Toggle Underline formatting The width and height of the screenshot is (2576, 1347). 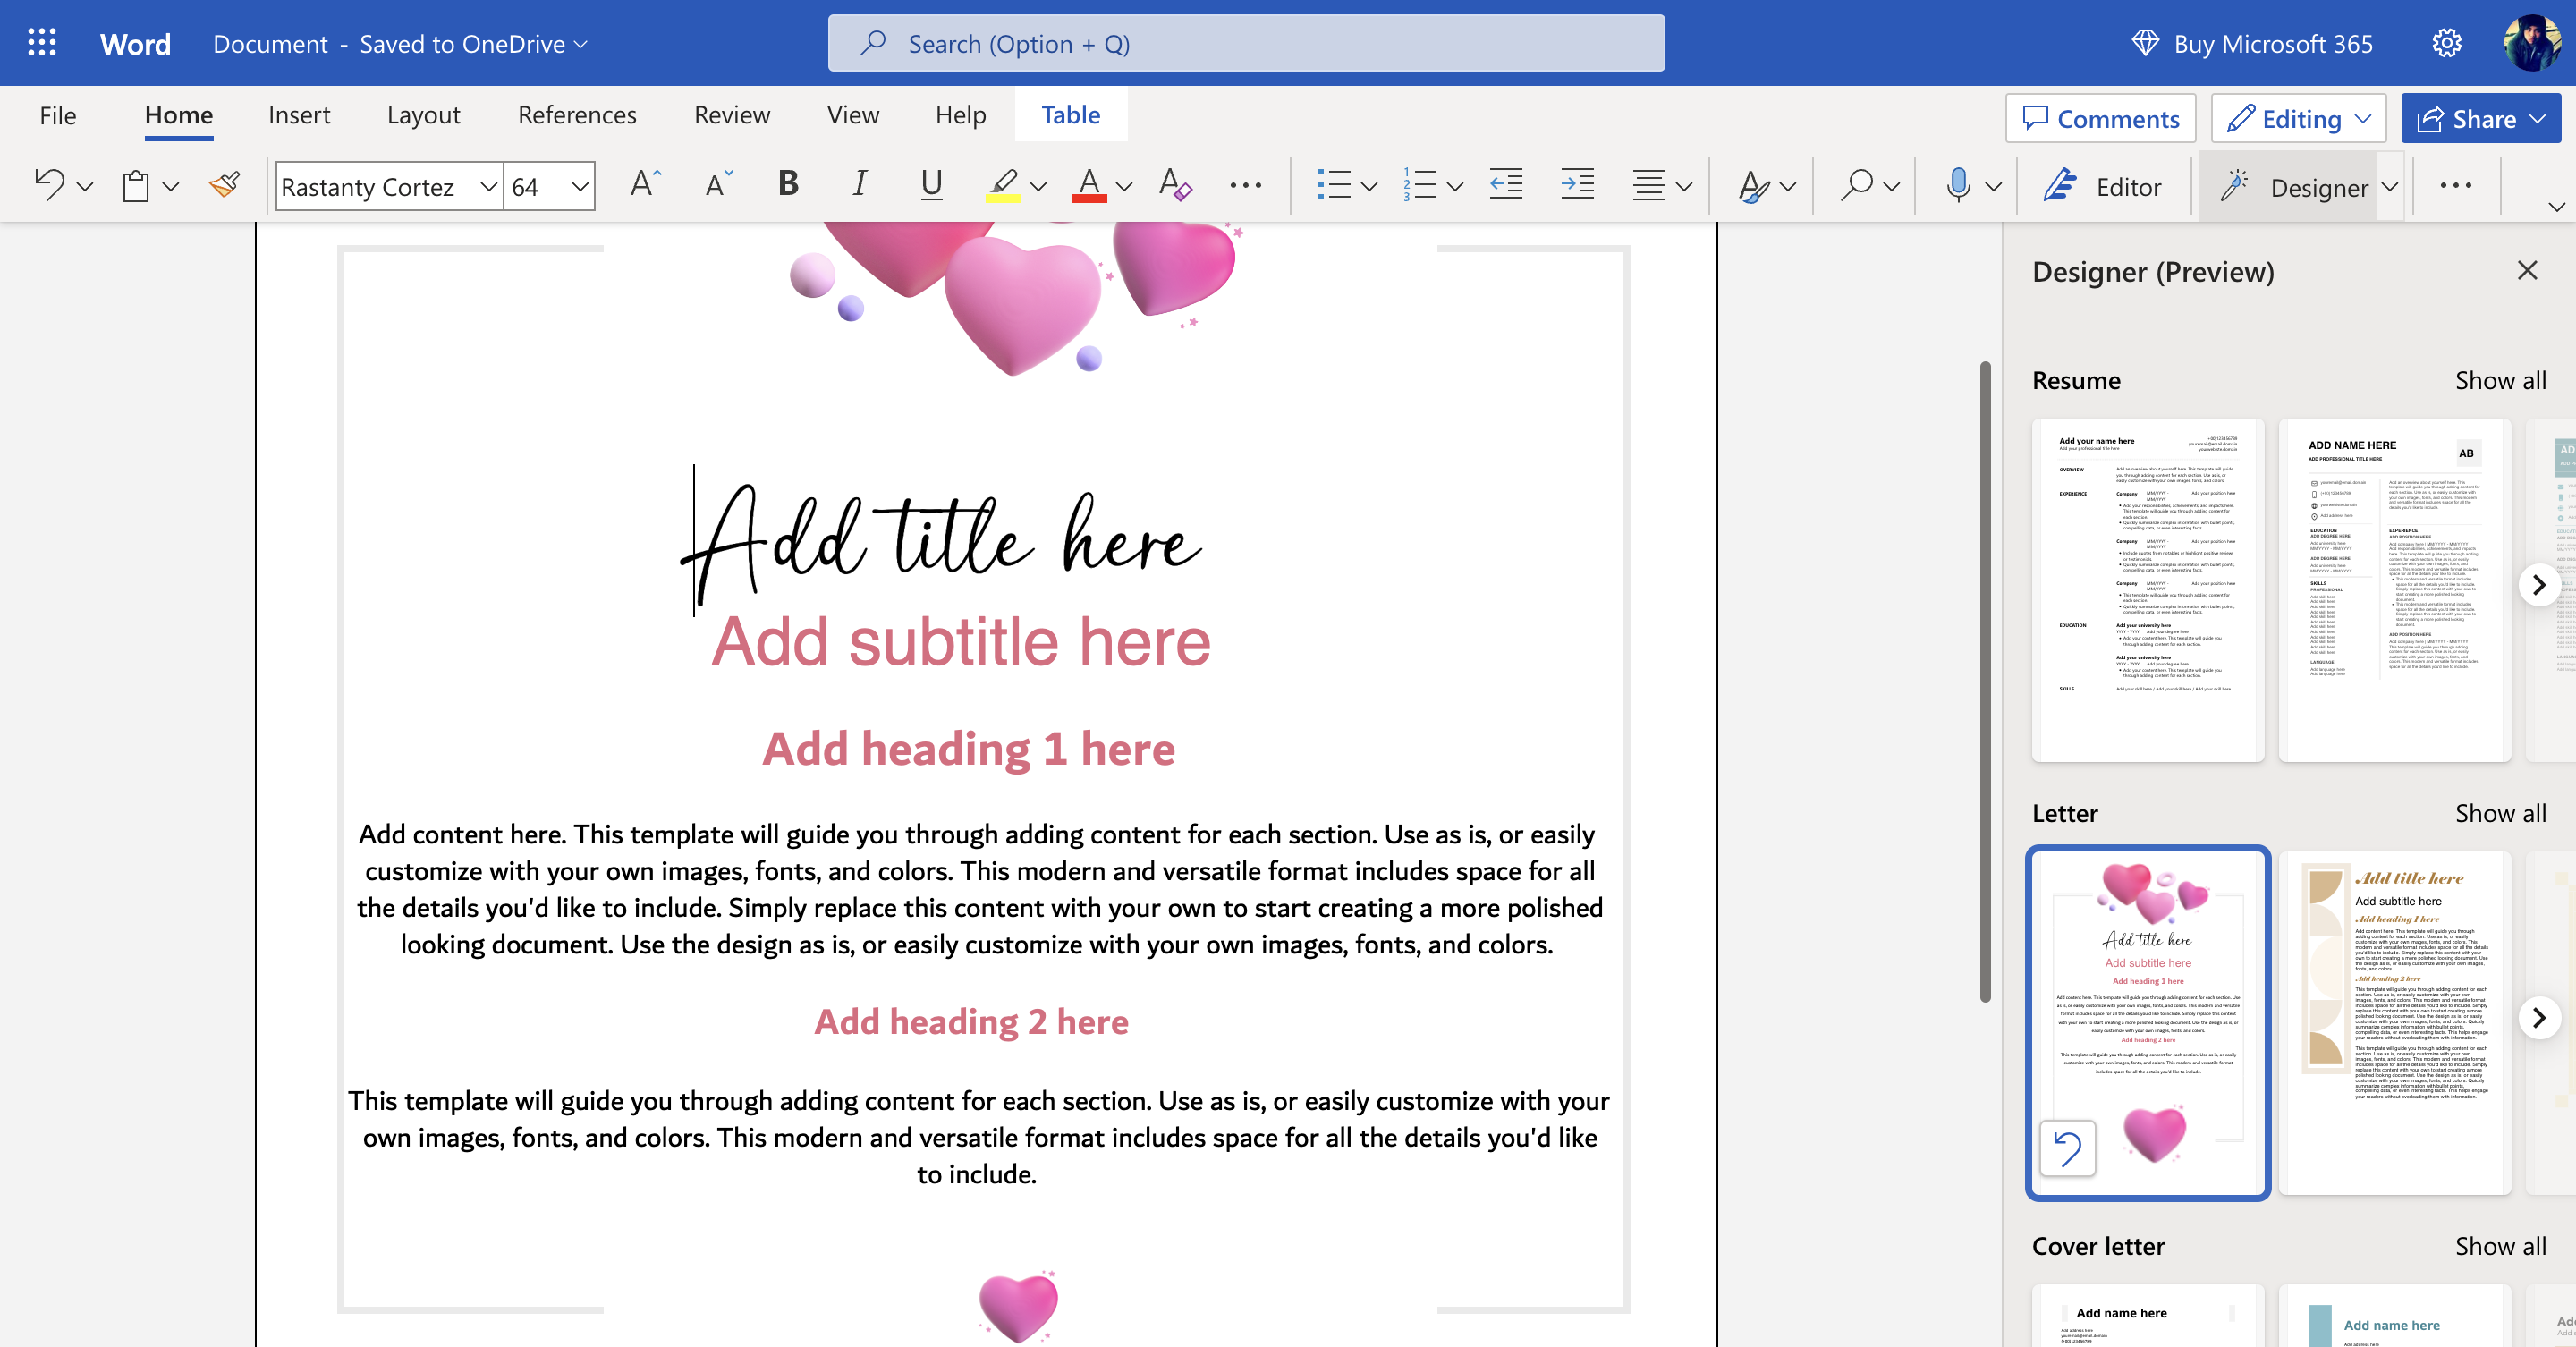931,185
